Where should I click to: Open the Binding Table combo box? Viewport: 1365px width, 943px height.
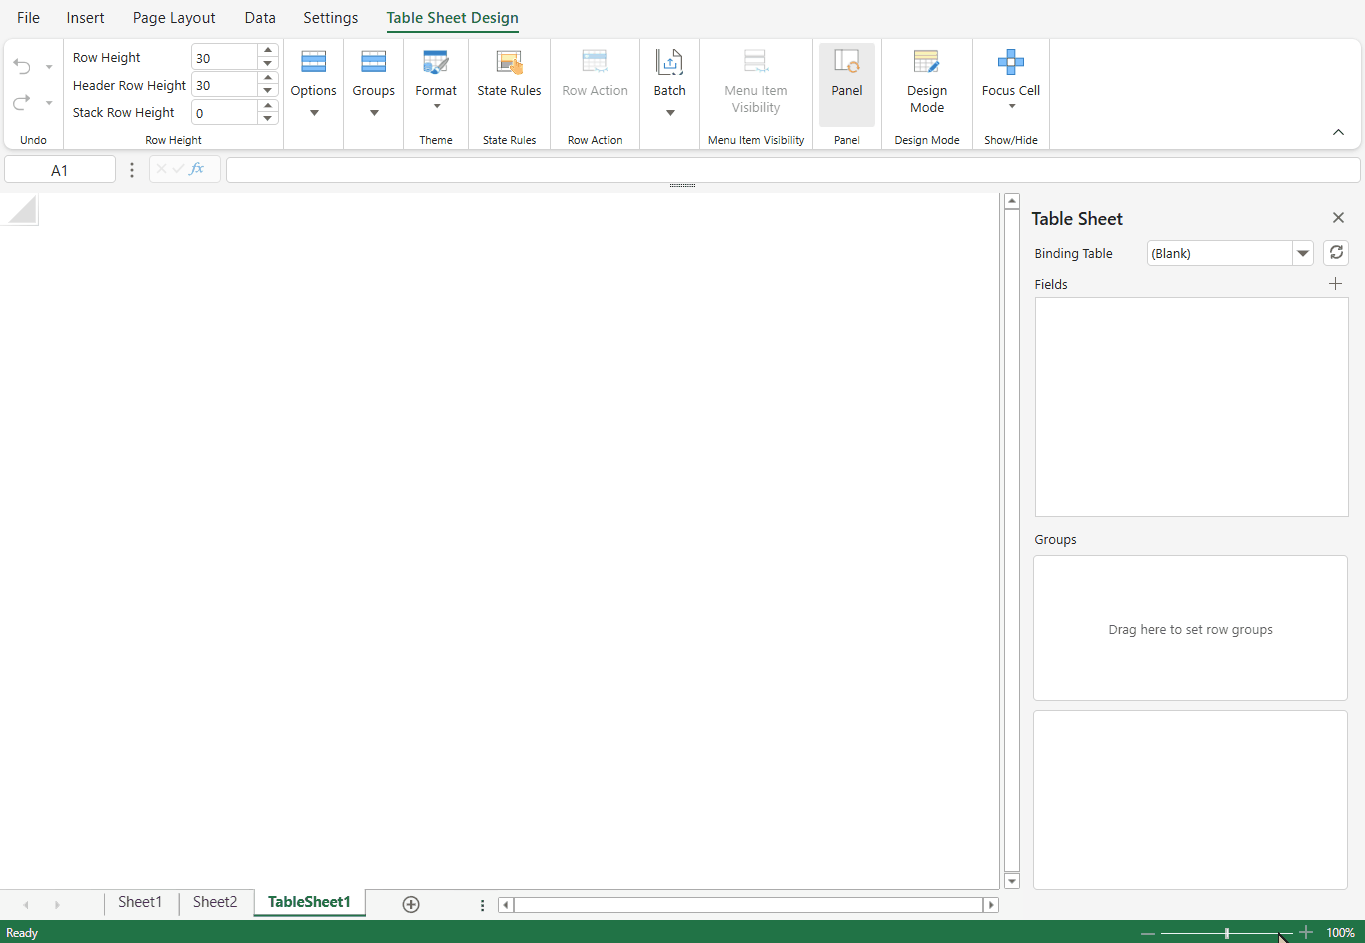[1230, 253]
